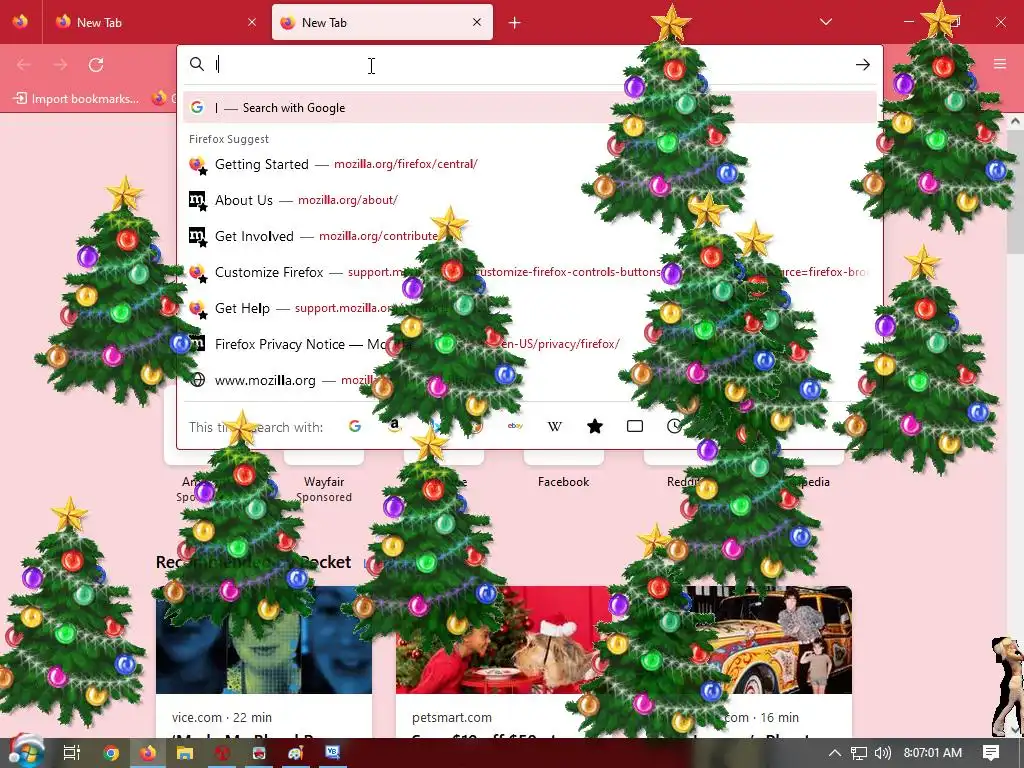Click Import bookmarks in the bookmarks toolbar
The height and width of the screenshot is (768, 1024).
coord(76,99)
